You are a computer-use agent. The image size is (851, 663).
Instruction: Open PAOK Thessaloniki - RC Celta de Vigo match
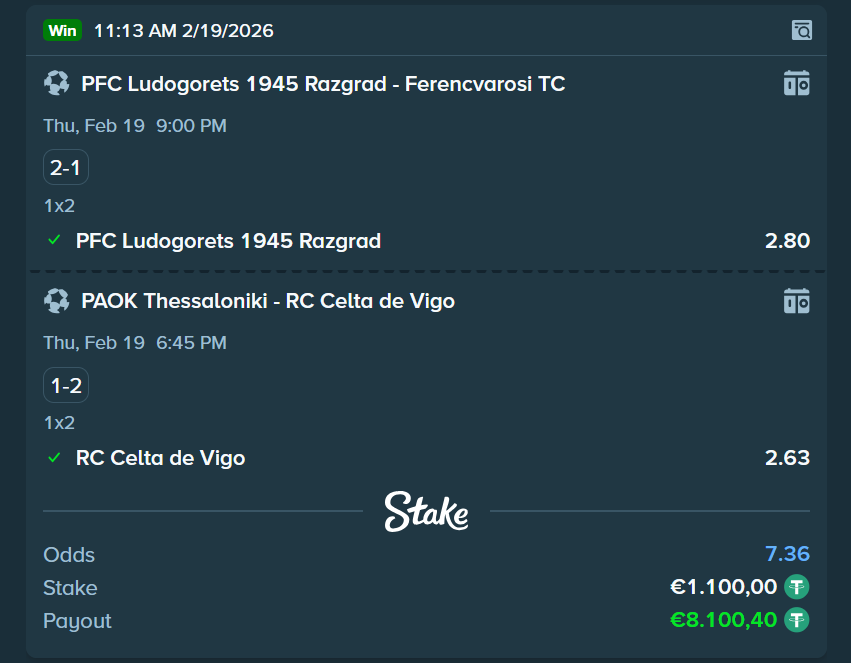click(x=268, y=301)
